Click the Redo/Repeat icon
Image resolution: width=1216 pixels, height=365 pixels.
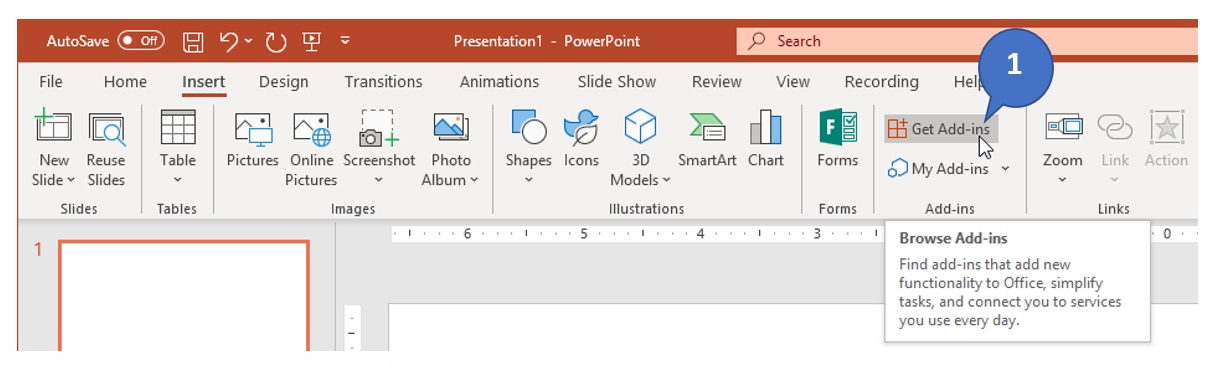[x=276, y=41]
